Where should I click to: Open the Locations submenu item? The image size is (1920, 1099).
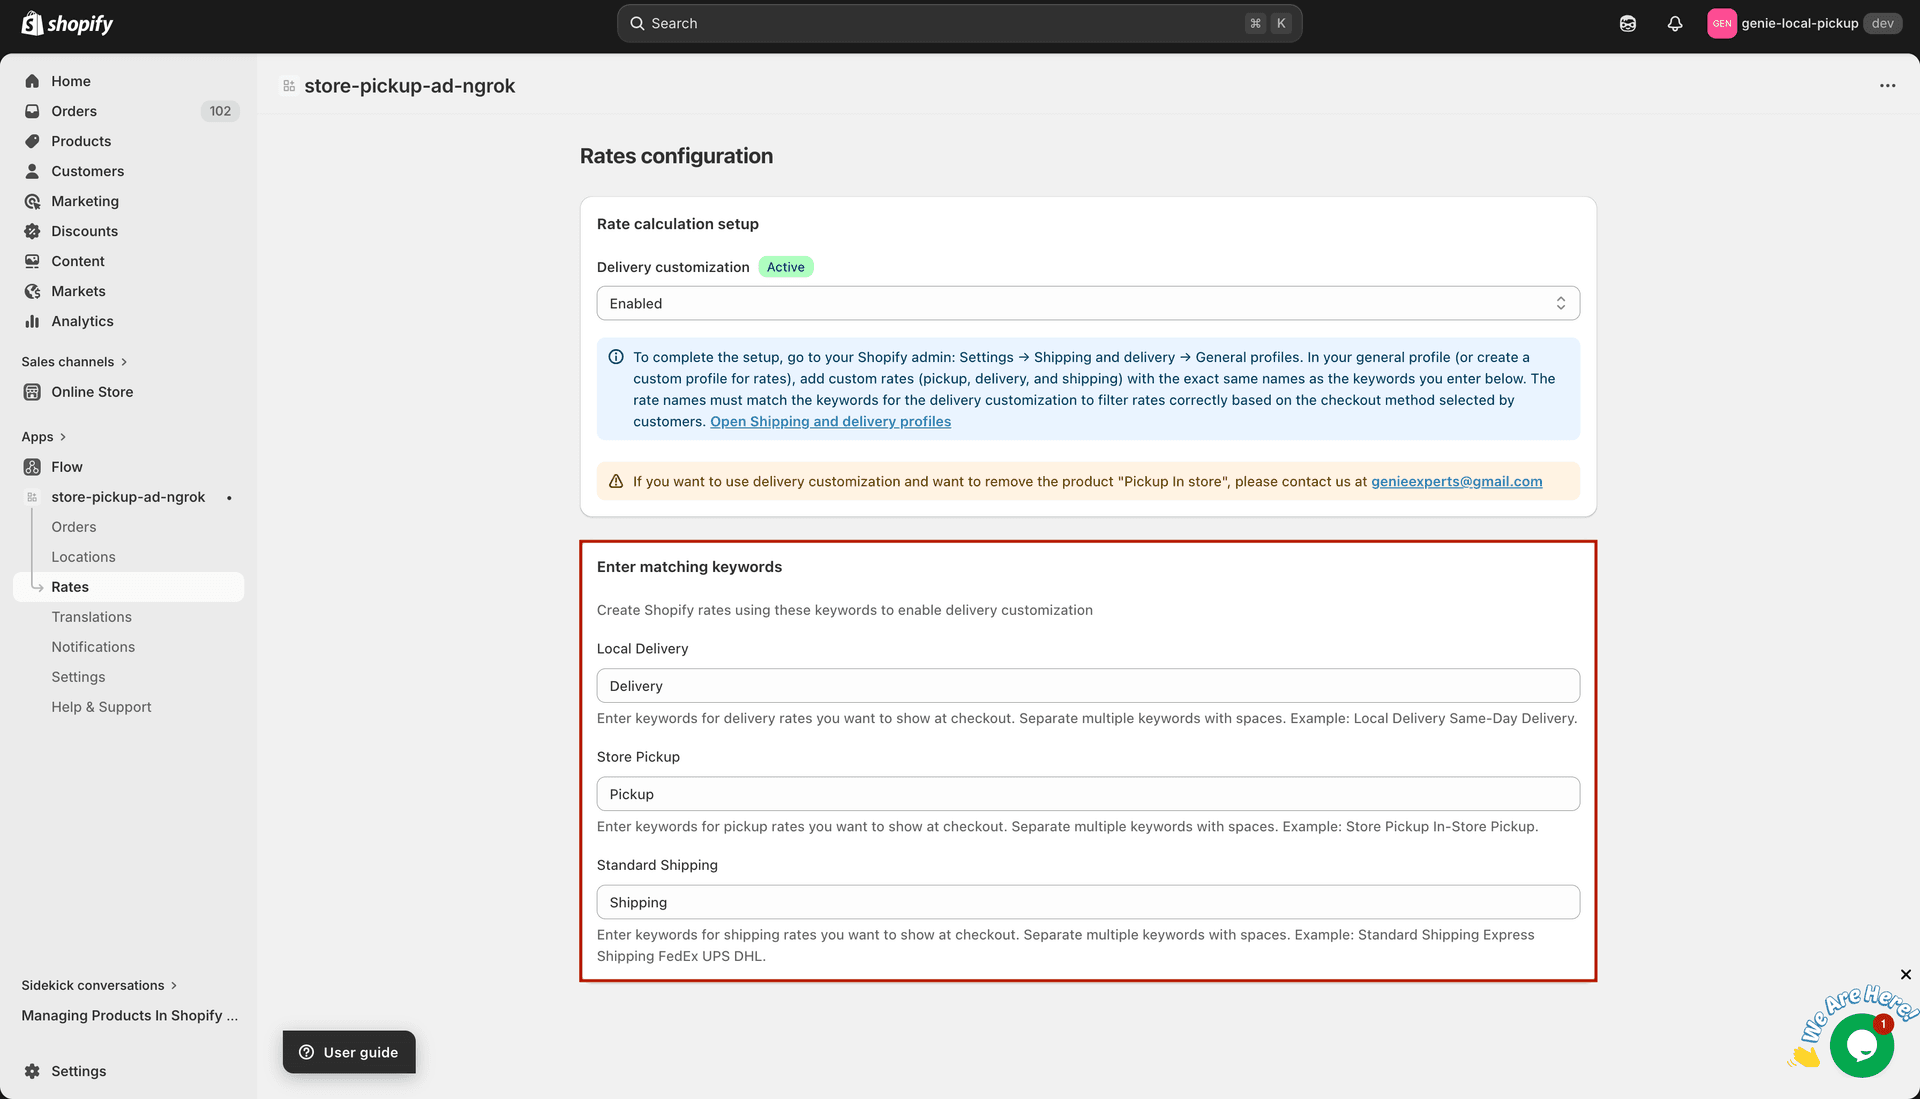click(x=83, y=557)
